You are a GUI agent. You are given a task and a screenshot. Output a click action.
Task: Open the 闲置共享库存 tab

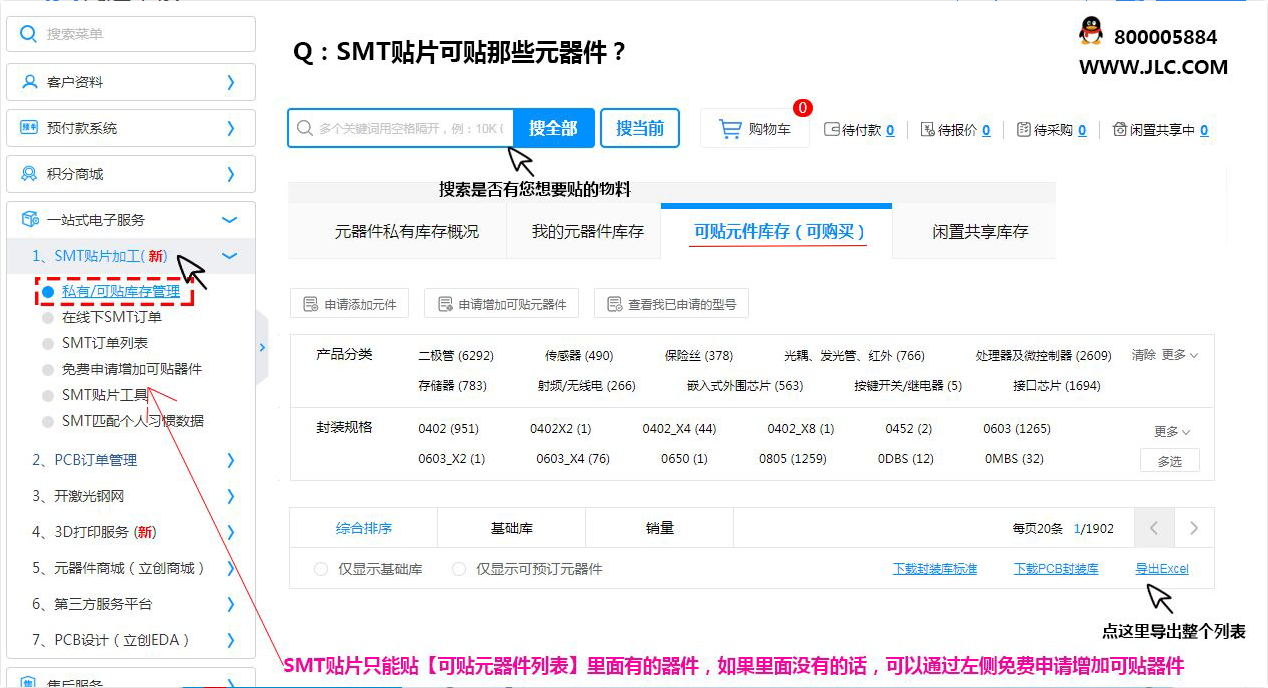click(979, 232)
